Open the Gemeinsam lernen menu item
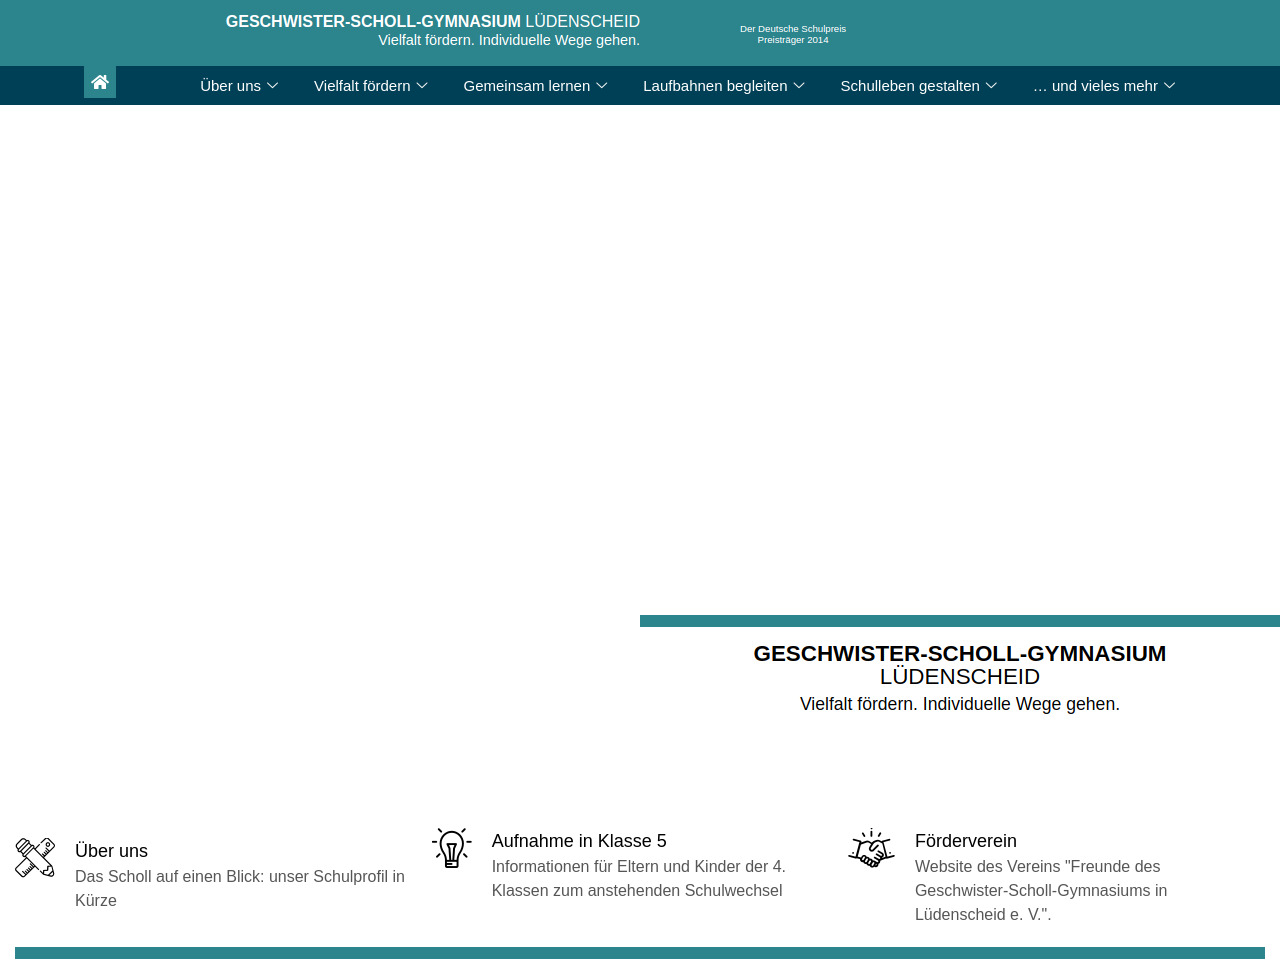The width and height of the screenshot is (1280, 960). (x=526, y=86)
